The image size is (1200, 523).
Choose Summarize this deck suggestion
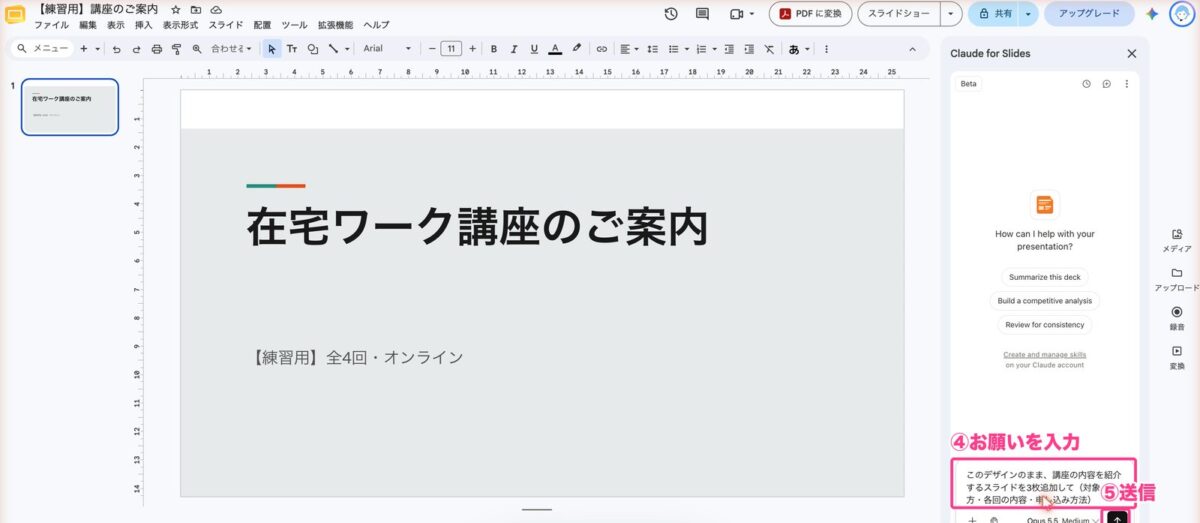(1045, 277)
